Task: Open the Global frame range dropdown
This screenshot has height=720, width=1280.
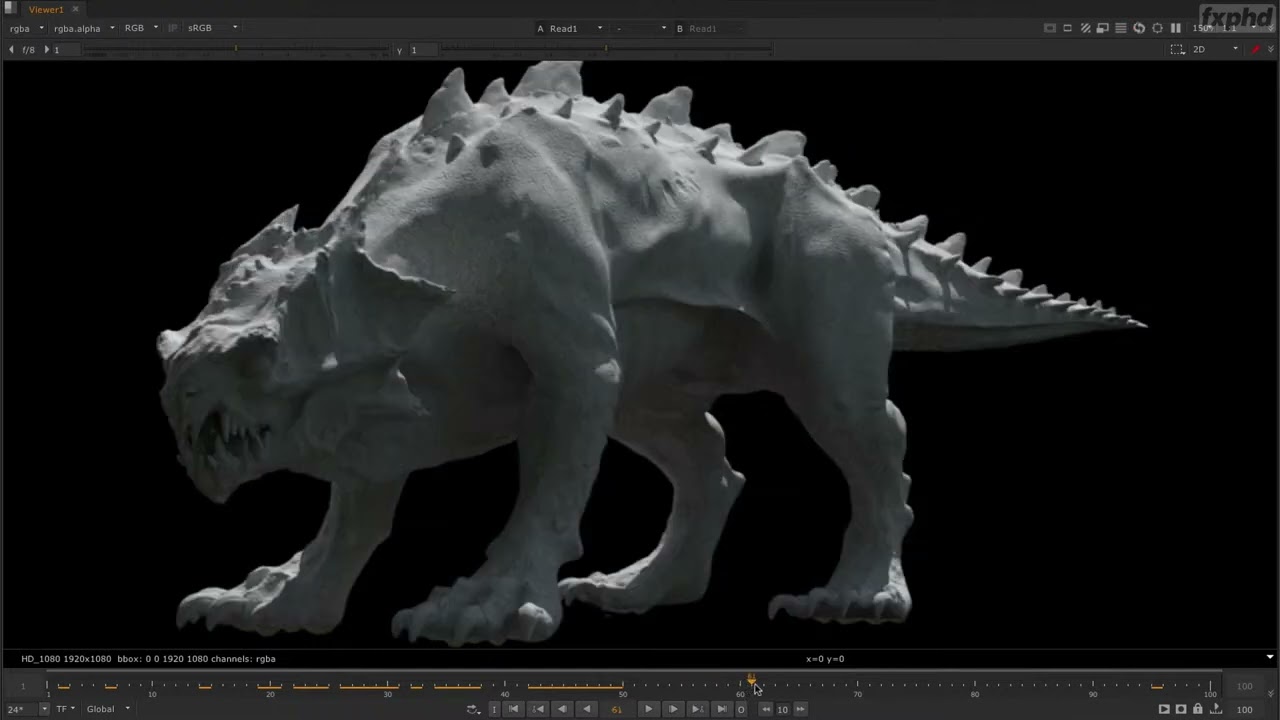Action: point(108,709)
